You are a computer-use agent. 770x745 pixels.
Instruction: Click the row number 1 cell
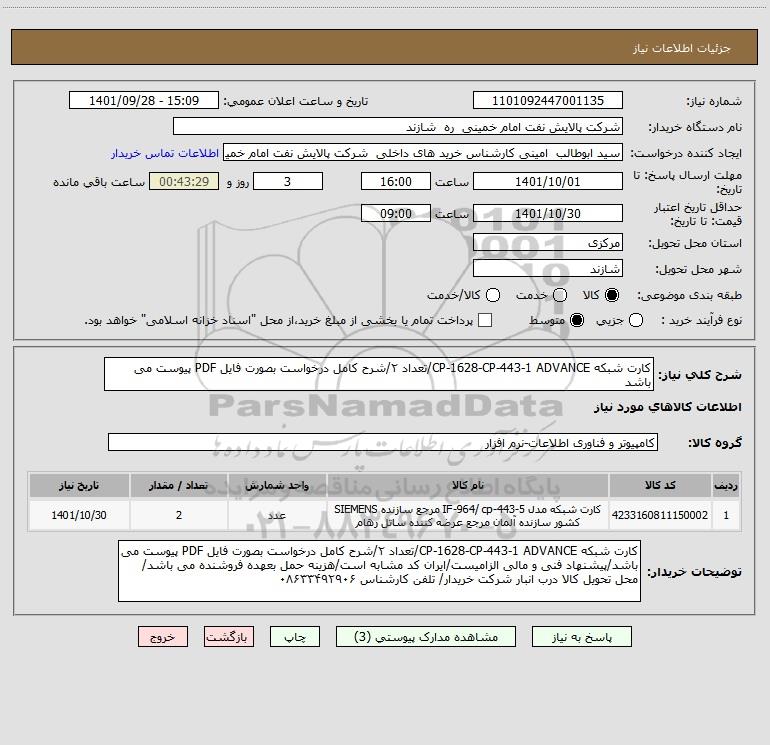click(x=726, y=515)
